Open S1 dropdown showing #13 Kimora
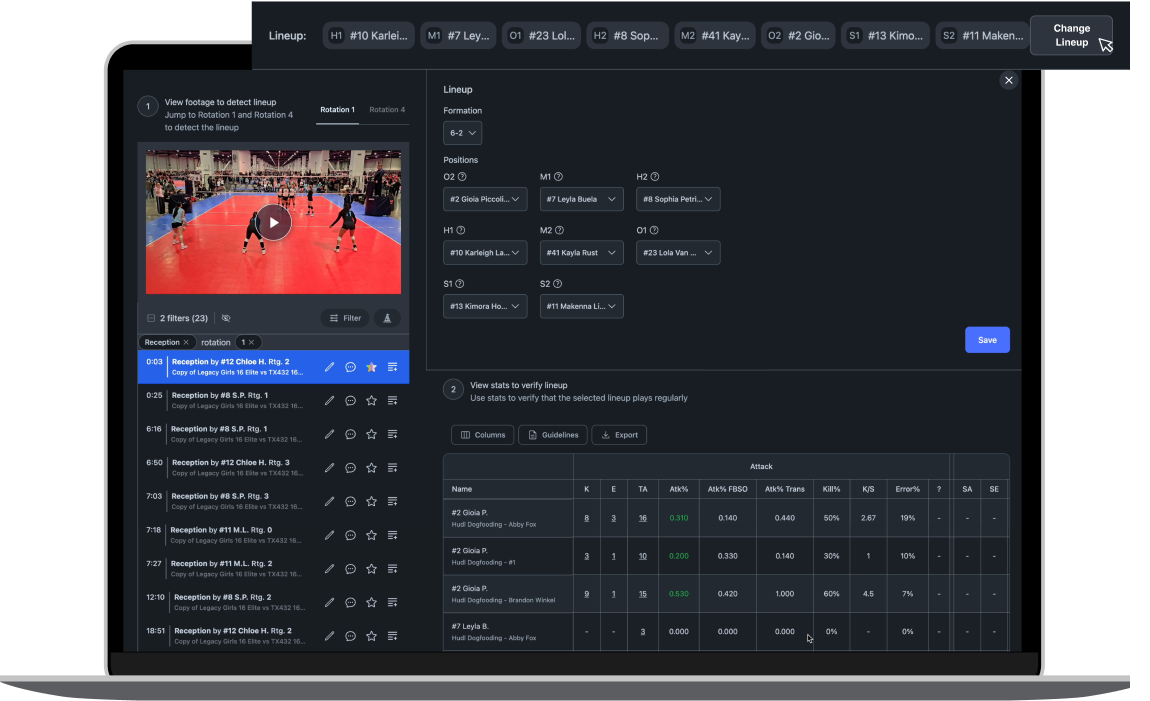 [485, 306]
